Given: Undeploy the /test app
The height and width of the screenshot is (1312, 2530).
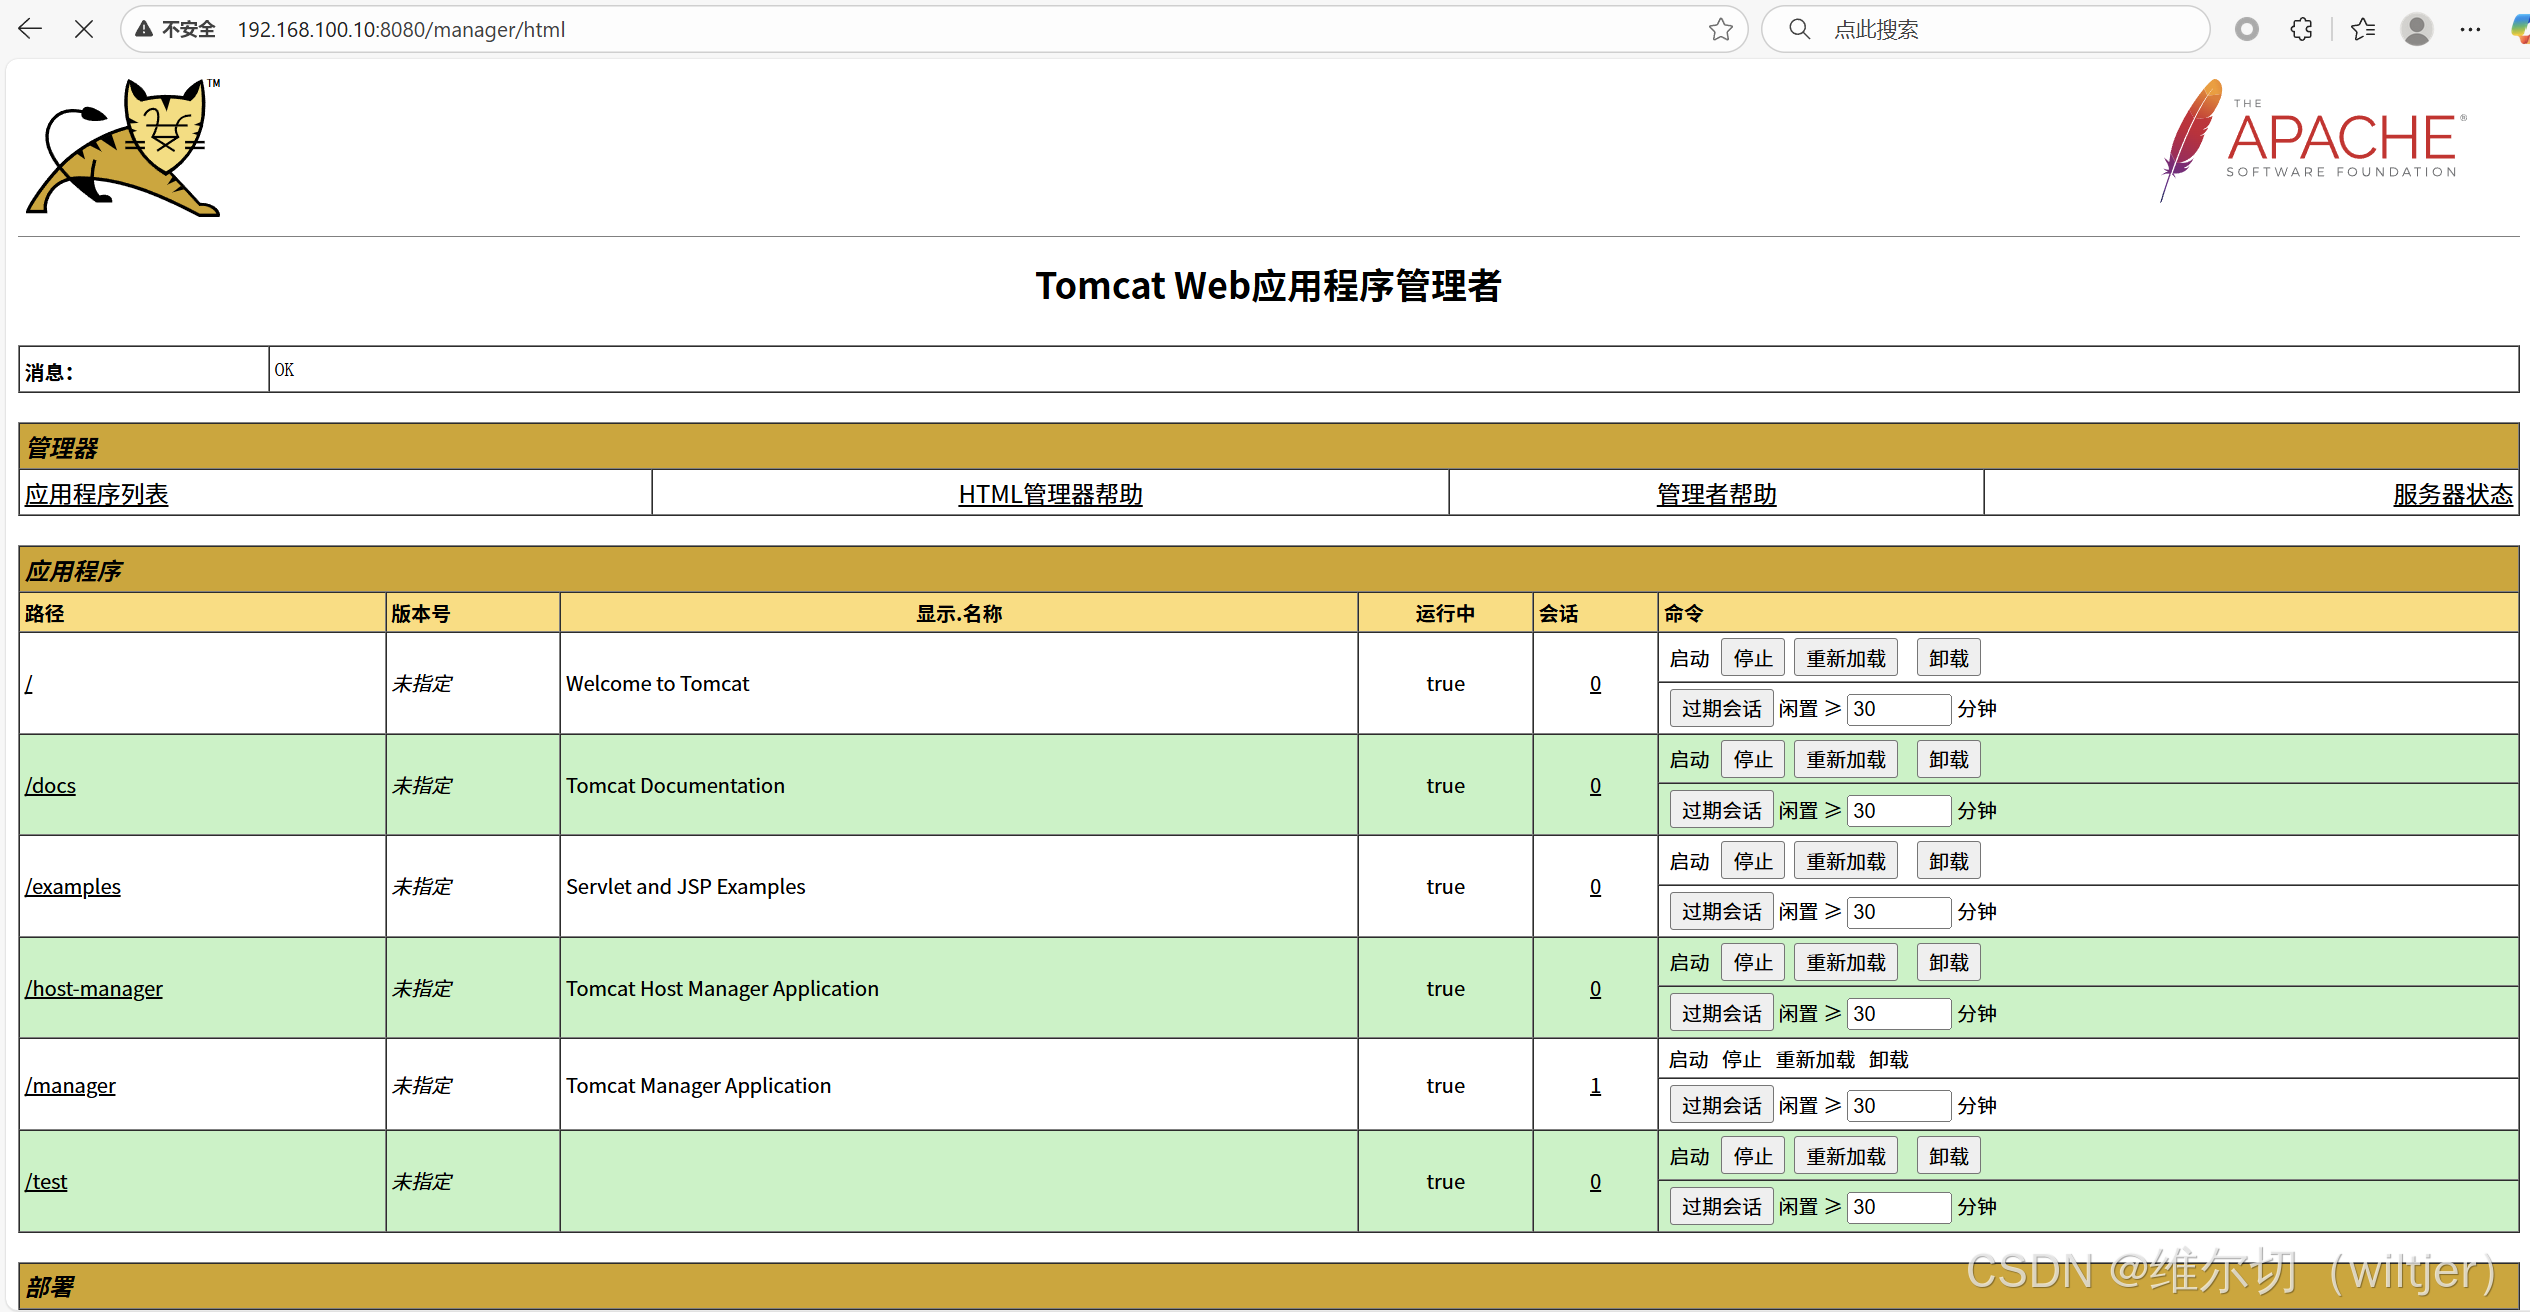Looking at the screenshot, I should (x=1948, y=1156).
